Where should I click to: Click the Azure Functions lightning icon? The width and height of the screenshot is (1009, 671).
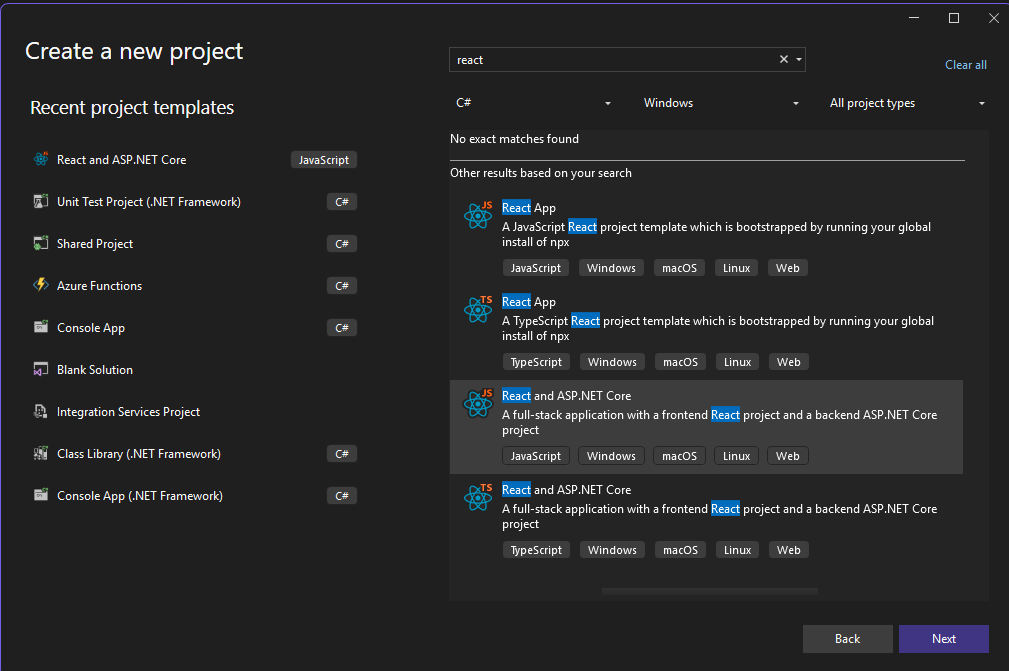(x=41, y=285)
